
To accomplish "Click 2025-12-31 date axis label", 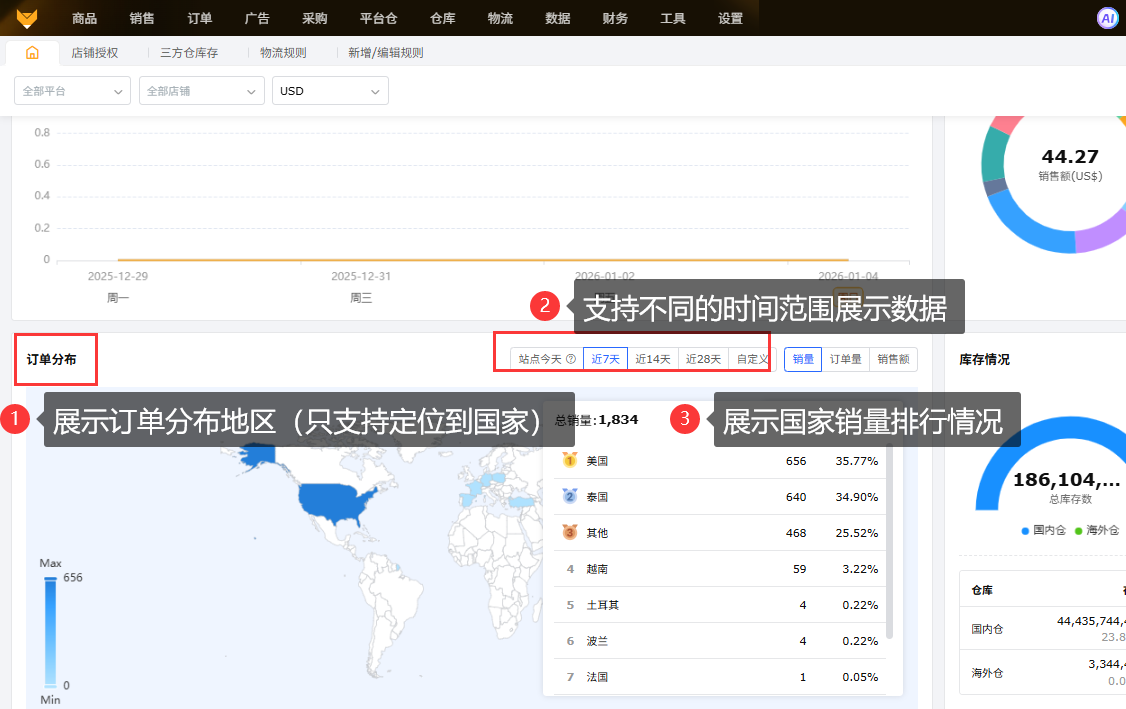I will pos(361,276).
